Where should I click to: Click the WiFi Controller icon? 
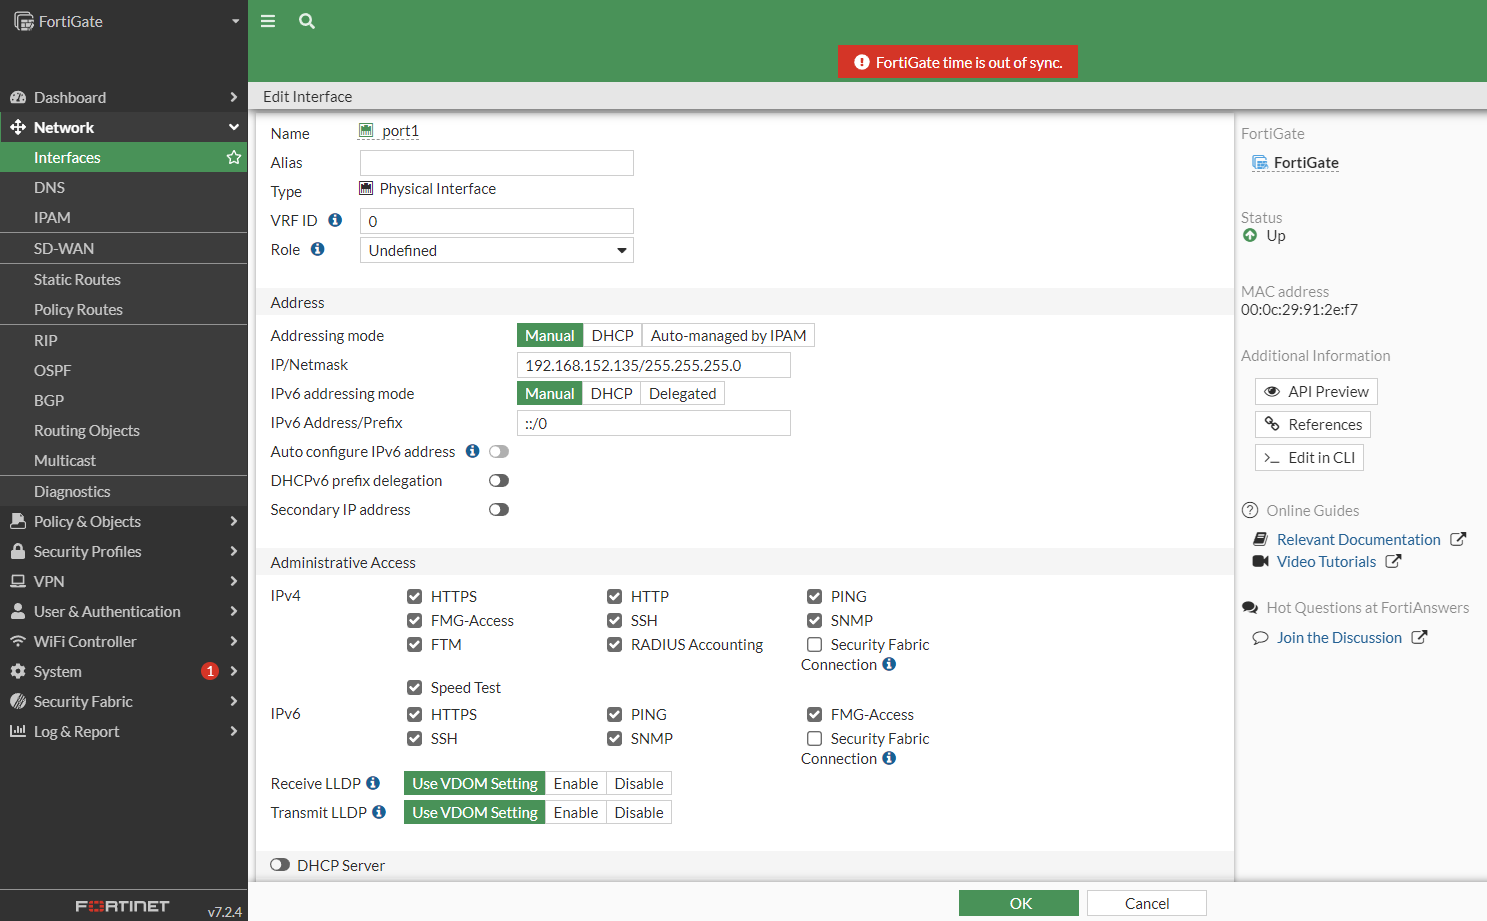click(x=17, y=641)
